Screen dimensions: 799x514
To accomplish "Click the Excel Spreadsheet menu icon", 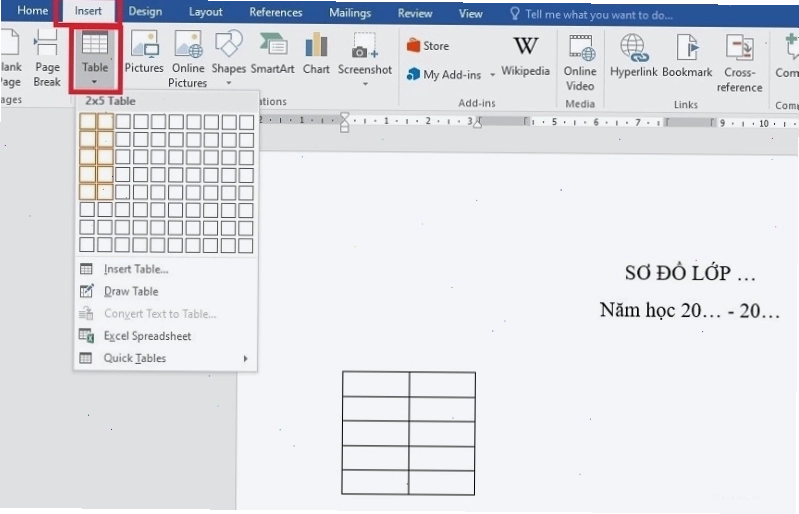I will [86, 335].
